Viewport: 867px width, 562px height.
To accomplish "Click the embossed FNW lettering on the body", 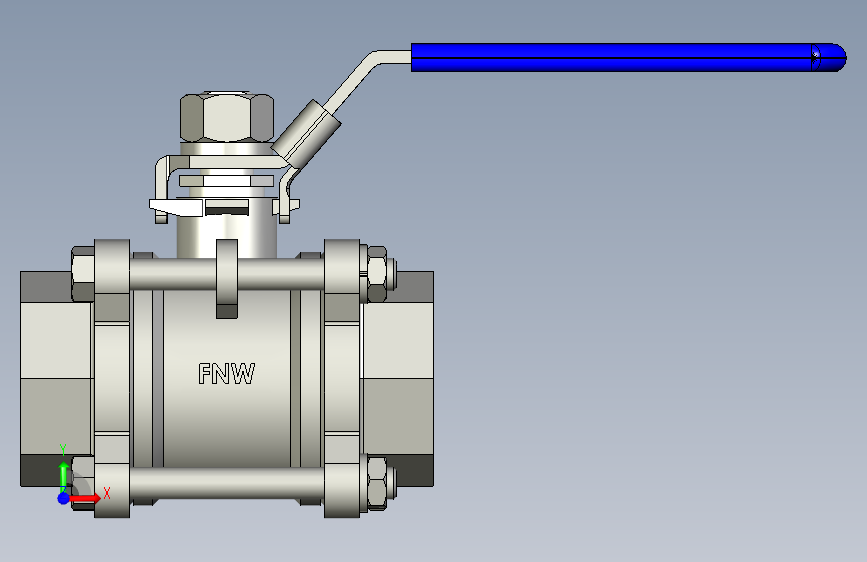I will coord(226,374).
